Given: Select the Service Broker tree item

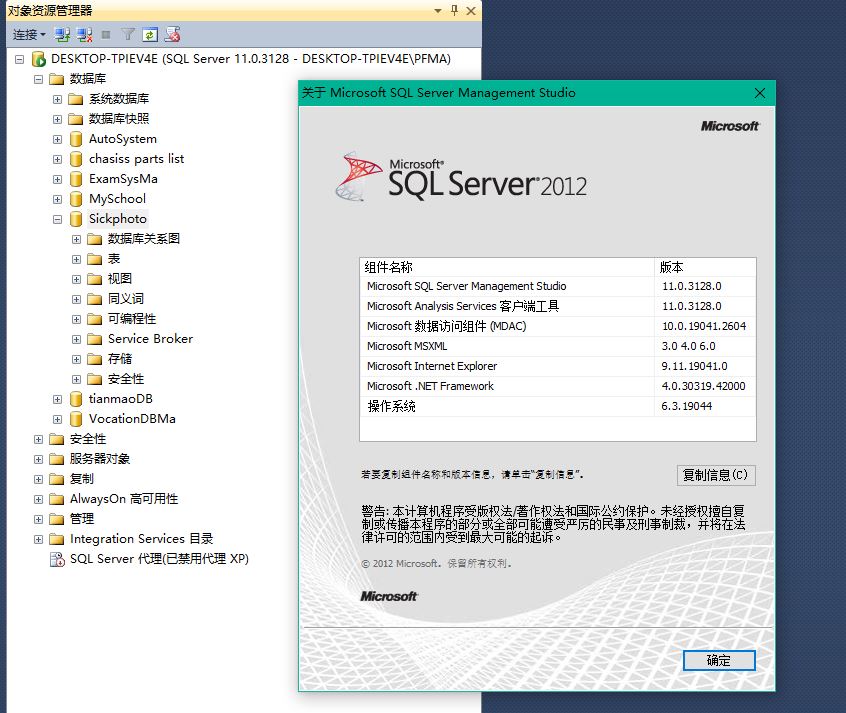Looking at the screenshot, I should 151,338.
